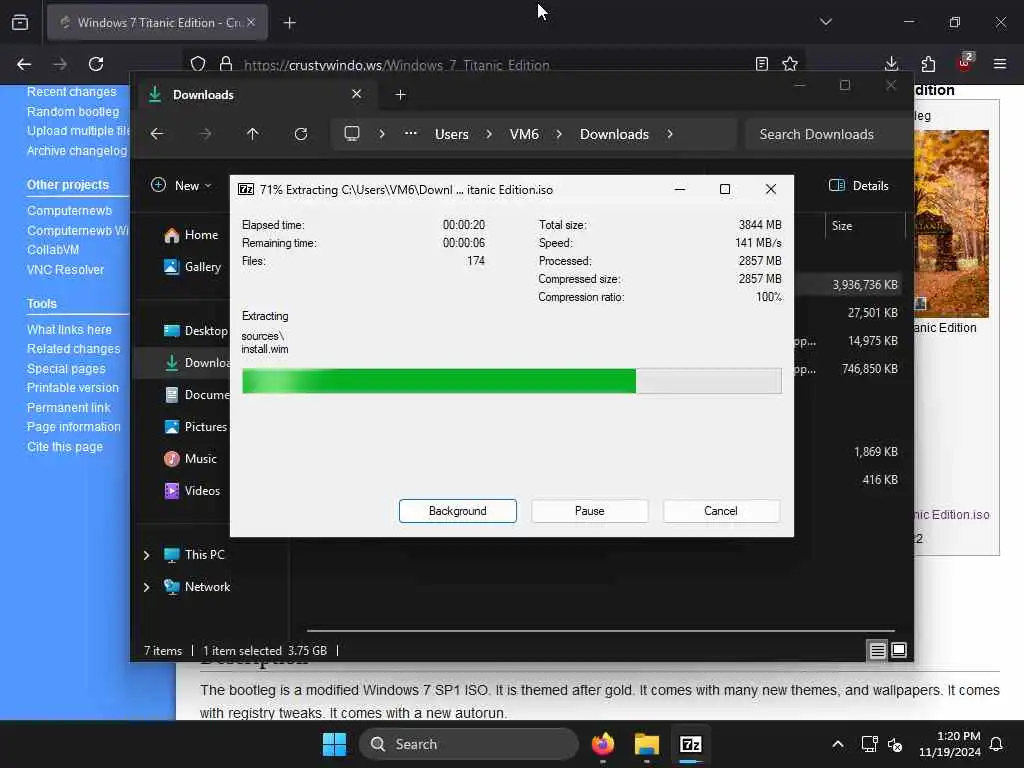Open Firefox application menu

(999, 64)
